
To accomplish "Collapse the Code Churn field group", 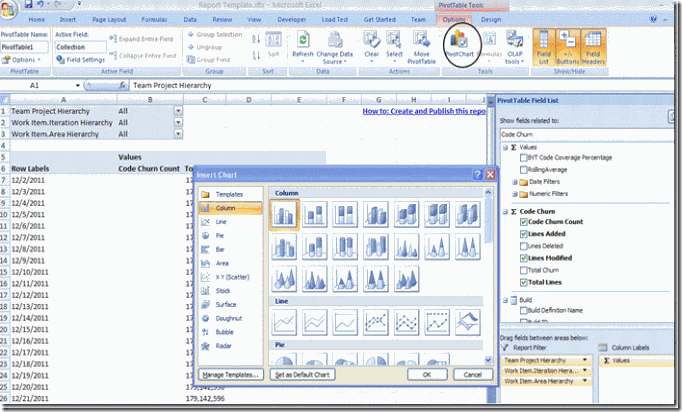I will click(505, 211).
